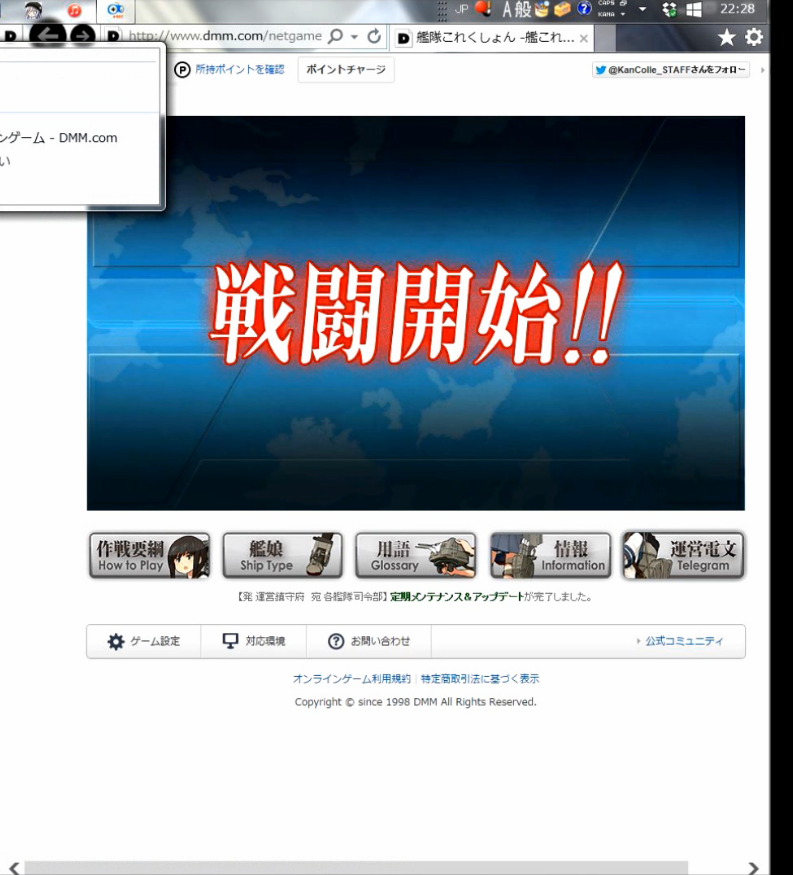793x875 pixels.
Task: Expand the hidden tray icons arrow
Action: pos(642,9)
